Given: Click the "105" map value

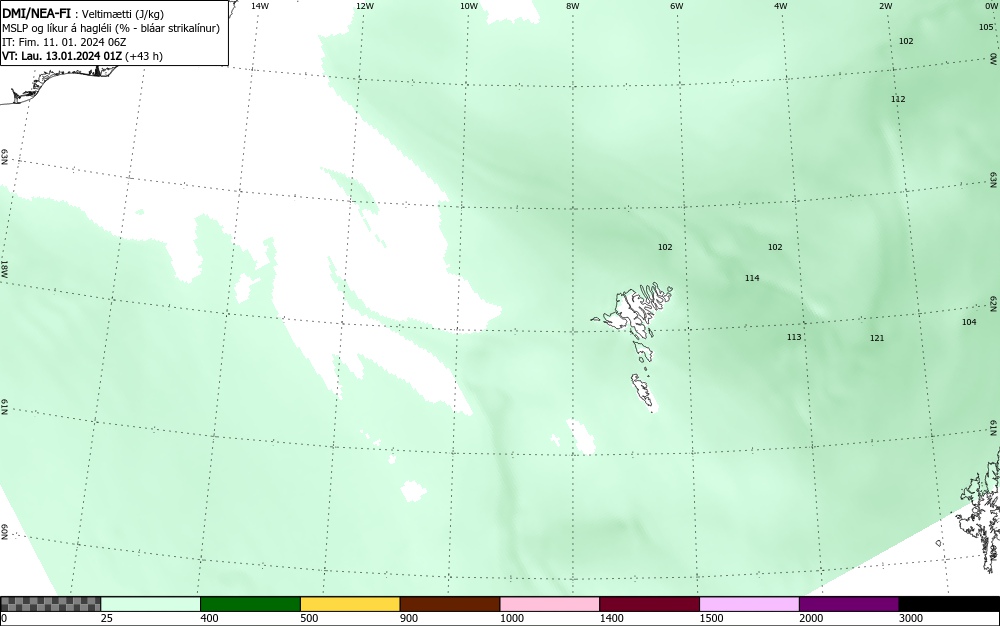Looking at the screenshot, I should (x=986, y=27).
